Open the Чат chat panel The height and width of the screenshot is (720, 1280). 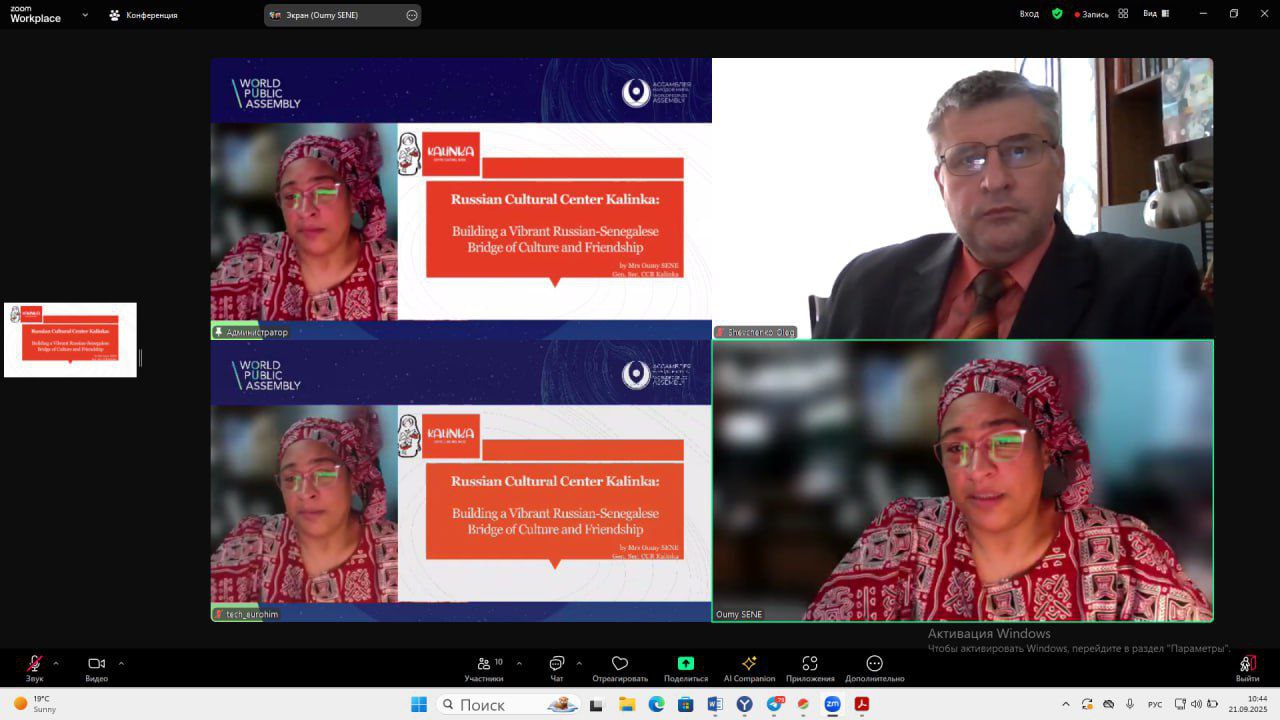click(557, 664)
